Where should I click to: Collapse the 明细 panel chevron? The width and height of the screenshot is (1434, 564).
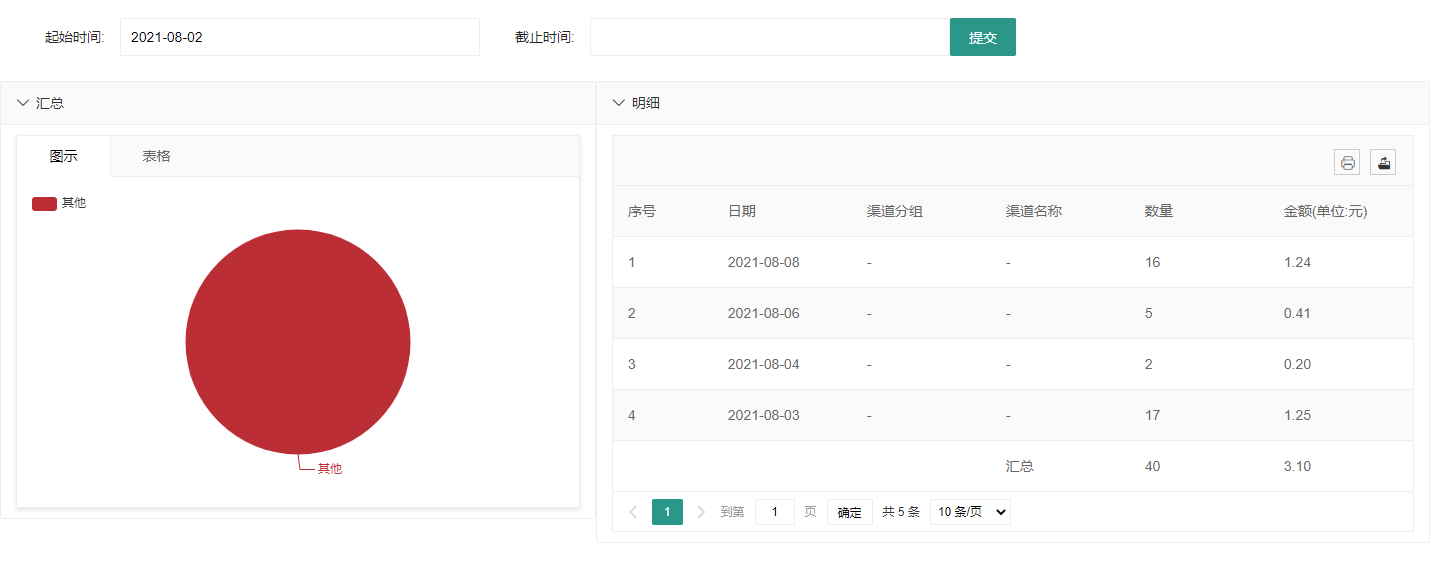tap(619, 103)
